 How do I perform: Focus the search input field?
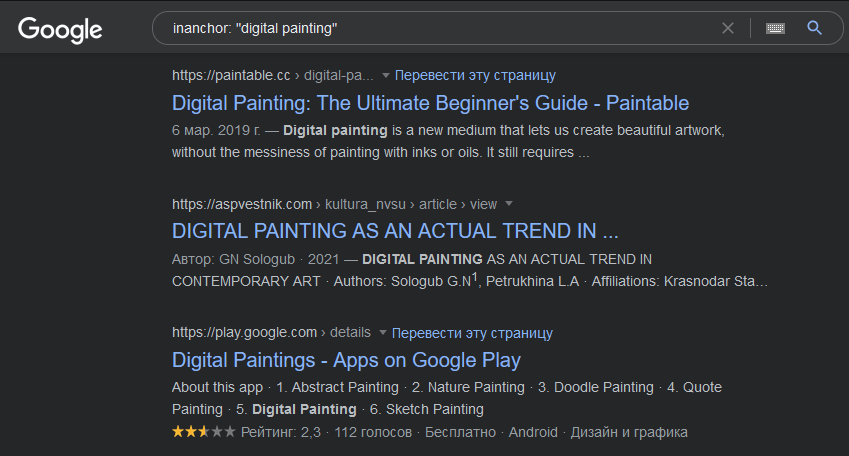point(440,28)
